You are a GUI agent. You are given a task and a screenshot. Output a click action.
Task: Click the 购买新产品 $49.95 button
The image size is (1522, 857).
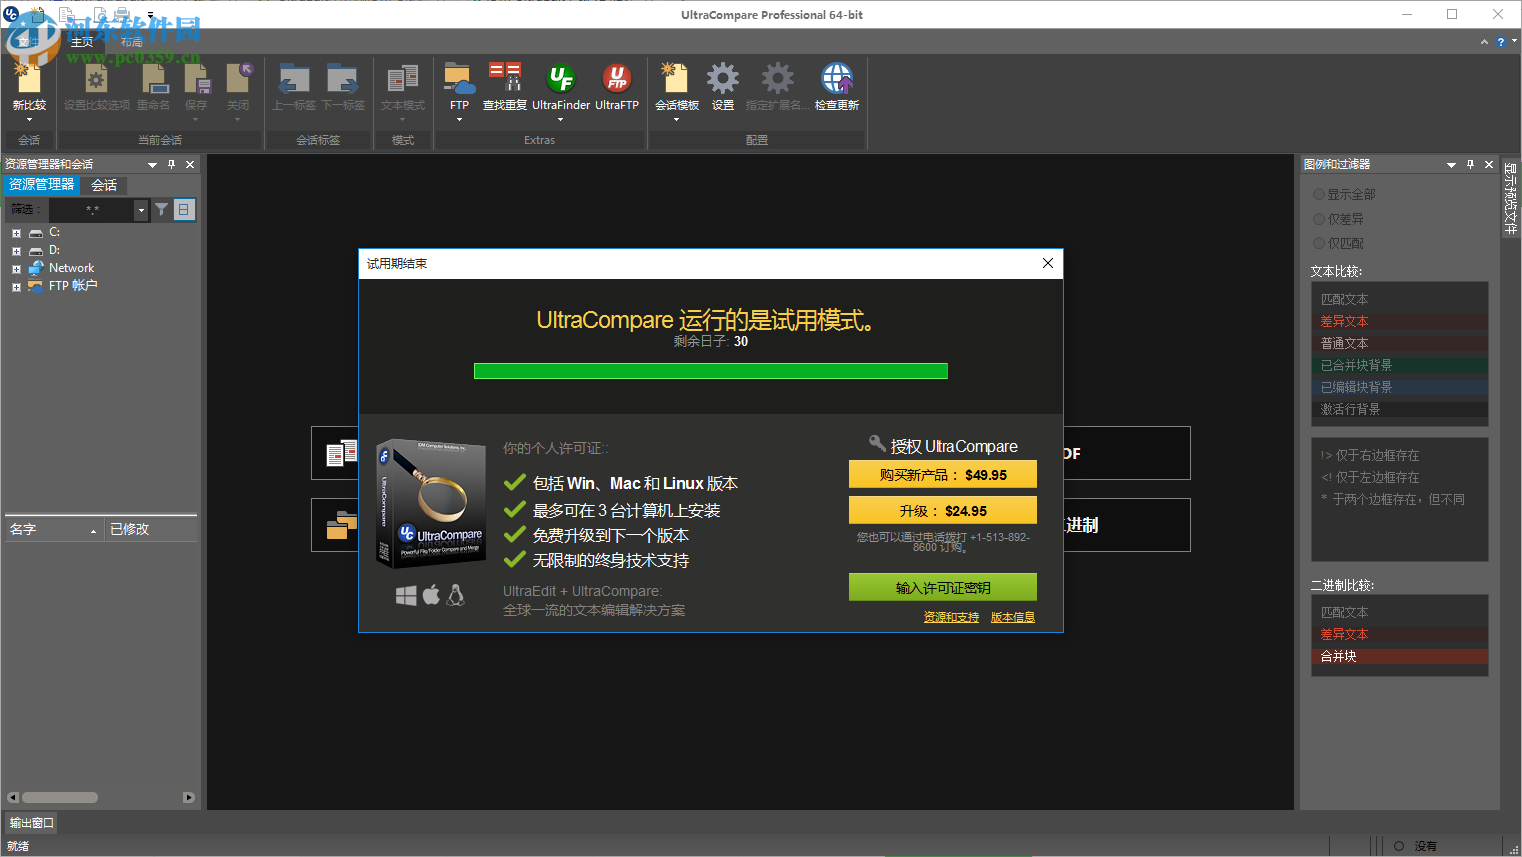pos(942,474)
